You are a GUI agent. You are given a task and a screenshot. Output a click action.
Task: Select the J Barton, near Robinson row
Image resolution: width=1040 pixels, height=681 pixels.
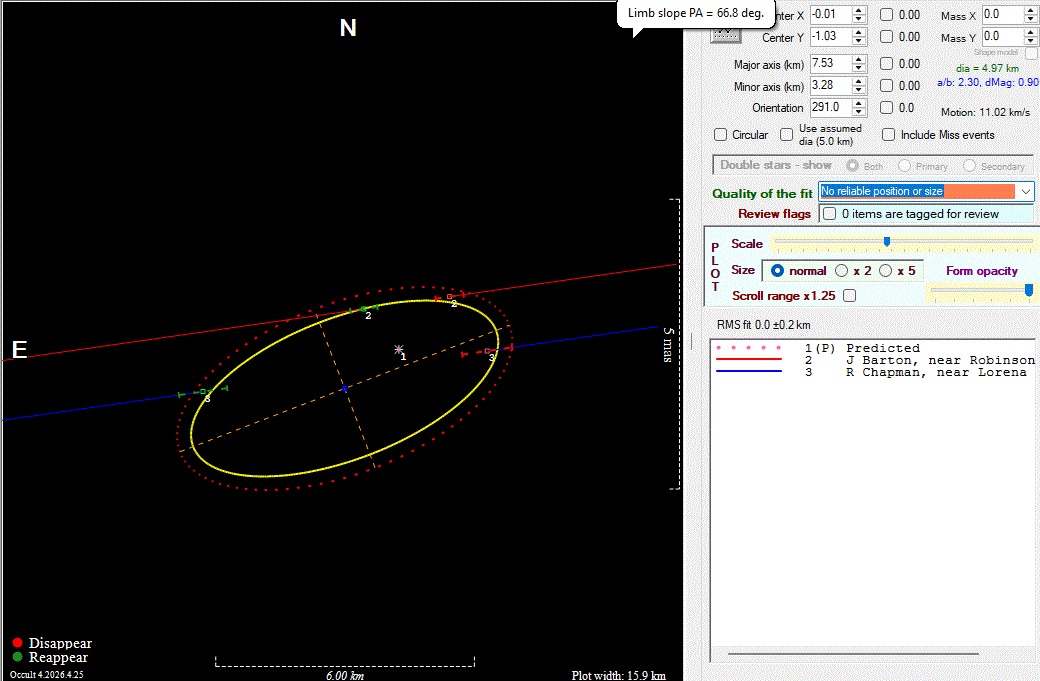[x=875, y=360]
